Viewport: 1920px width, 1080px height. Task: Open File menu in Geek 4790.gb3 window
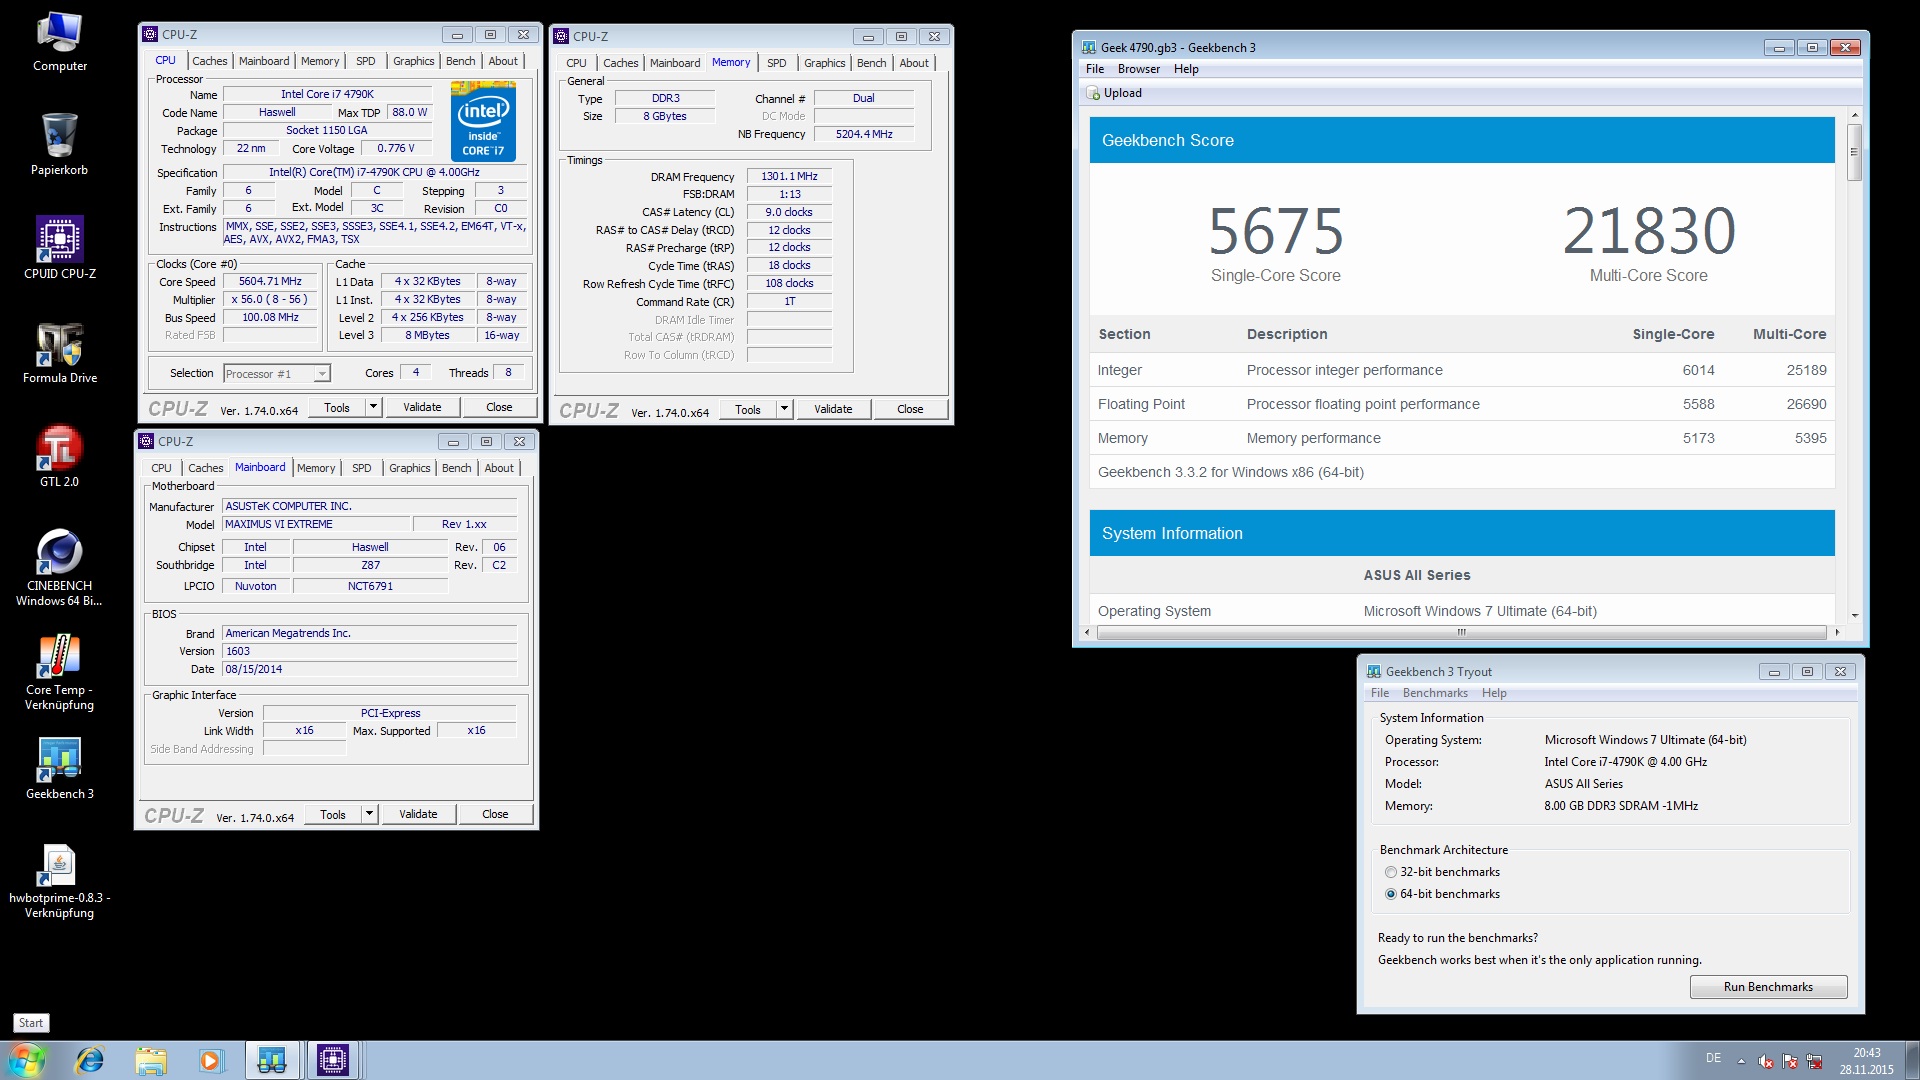[x=1095, y=69]
